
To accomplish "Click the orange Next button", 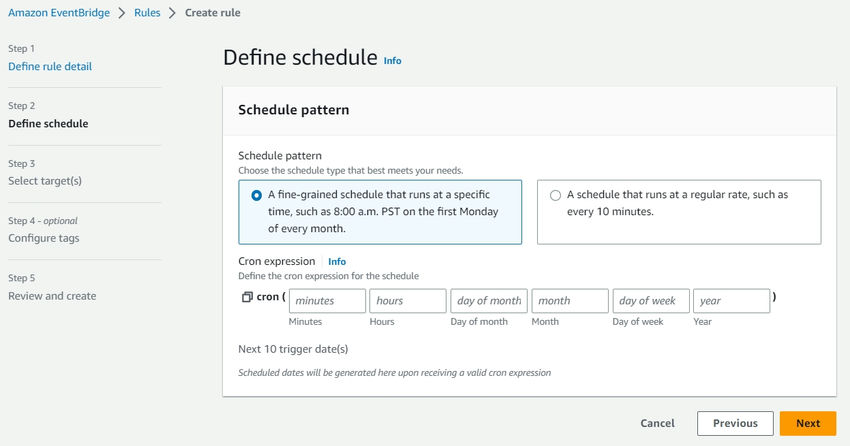I will [x=808, y=423].
